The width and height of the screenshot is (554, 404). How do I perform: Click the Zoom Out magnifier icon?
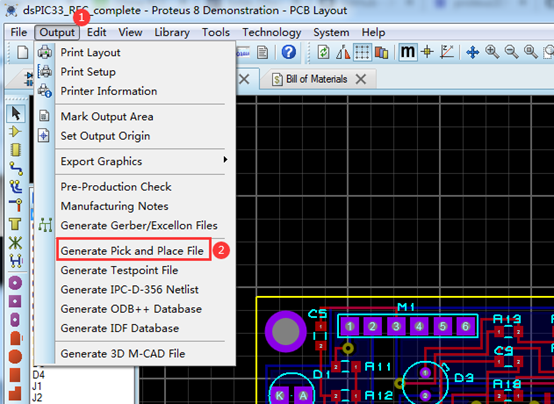click(x=511, y=52)
